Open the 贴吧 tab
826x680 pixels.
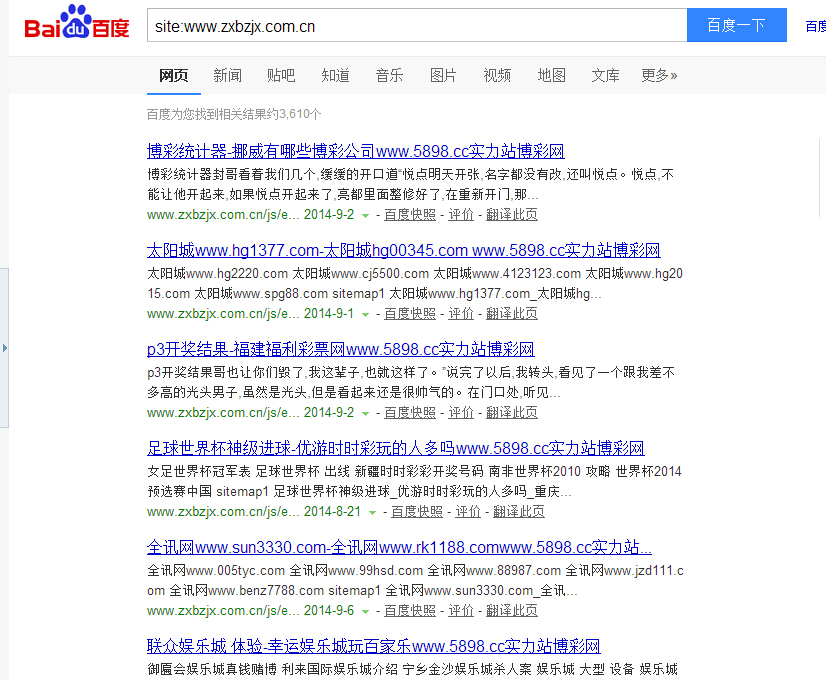[x=281, y=76]
